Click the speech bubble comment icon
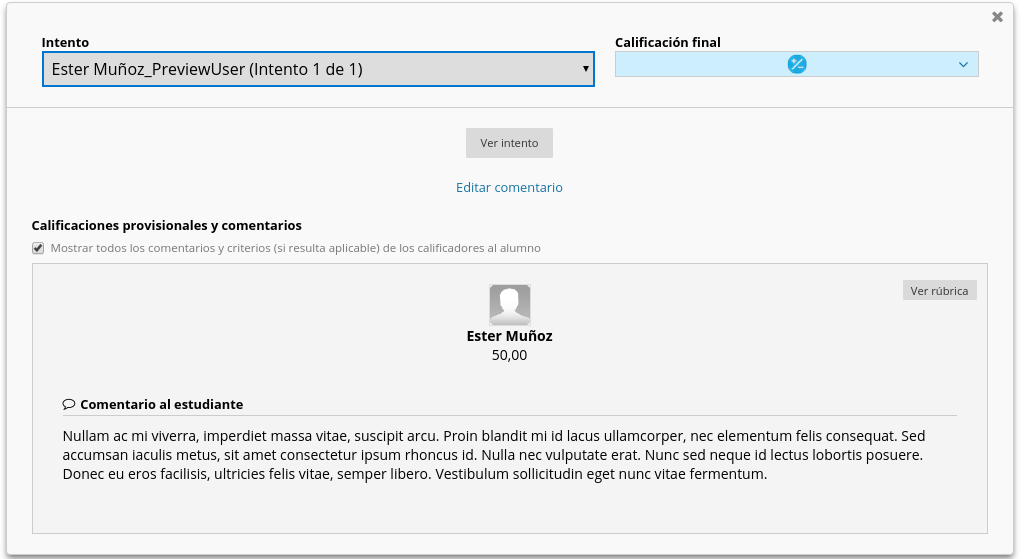 (x=69, y=405)
